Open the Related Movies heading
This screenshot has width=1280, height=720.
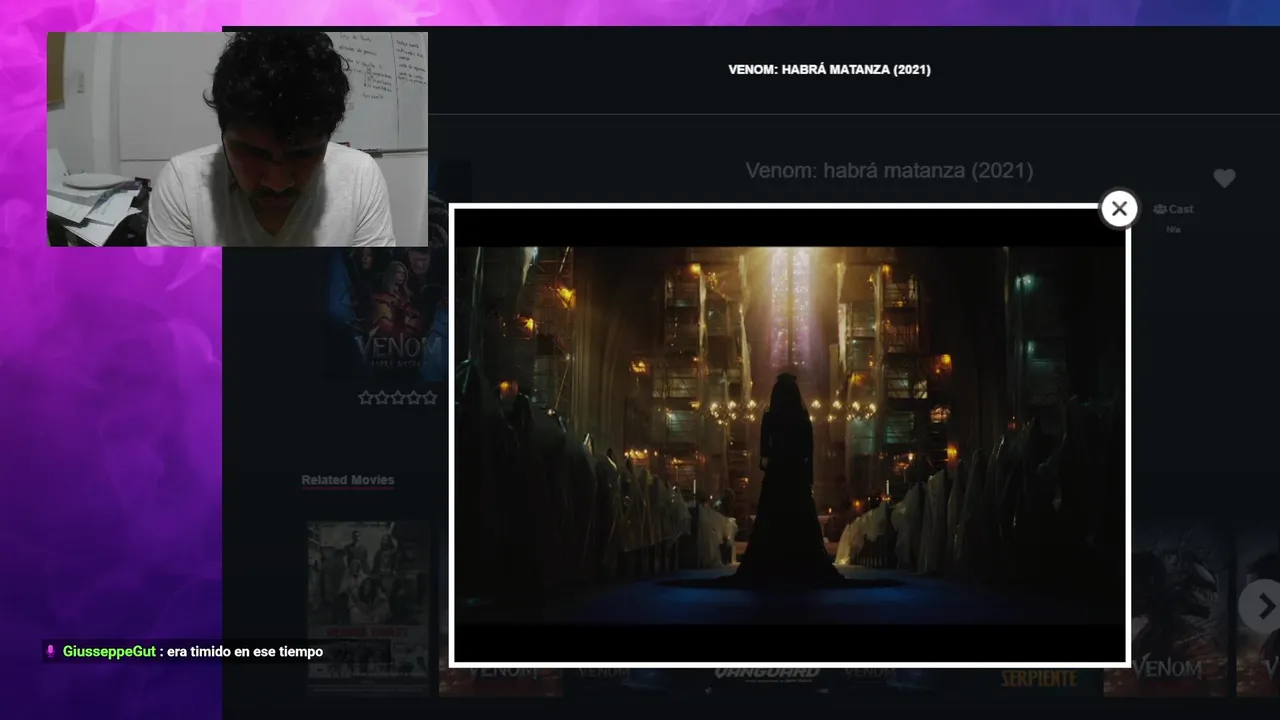pyautogui.click(x=348, y=480)
